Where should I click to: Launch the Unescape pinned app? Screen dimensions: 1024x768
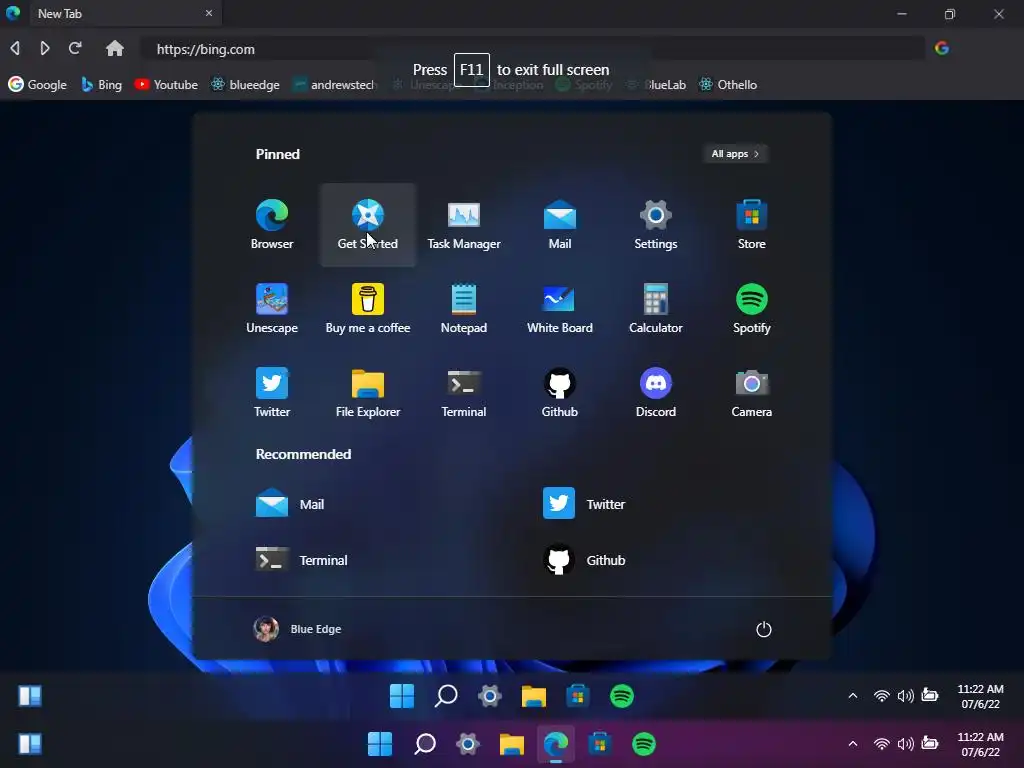tap(272, 308)
